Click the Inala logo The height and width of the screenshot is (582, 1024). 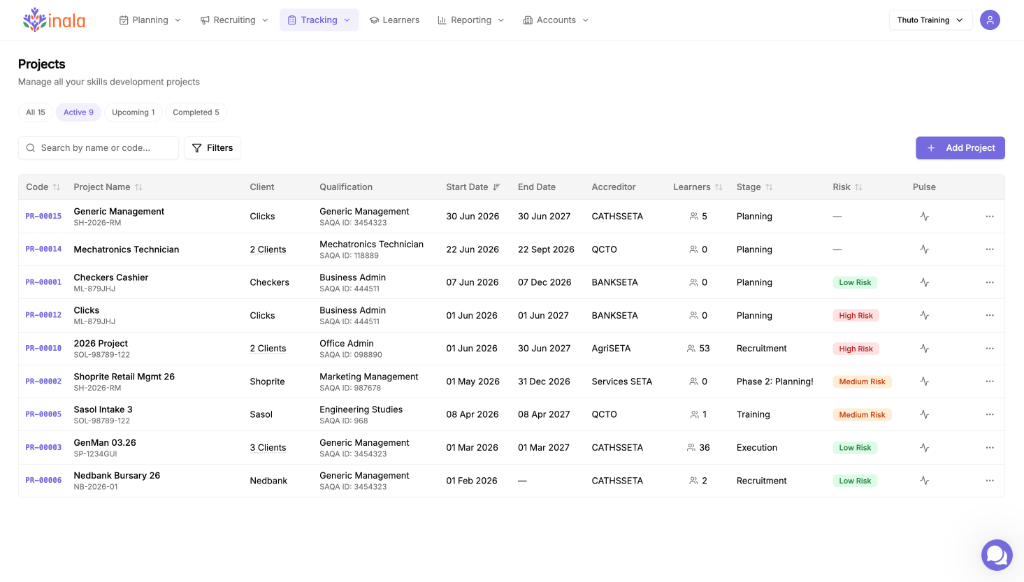pos(54,20)
